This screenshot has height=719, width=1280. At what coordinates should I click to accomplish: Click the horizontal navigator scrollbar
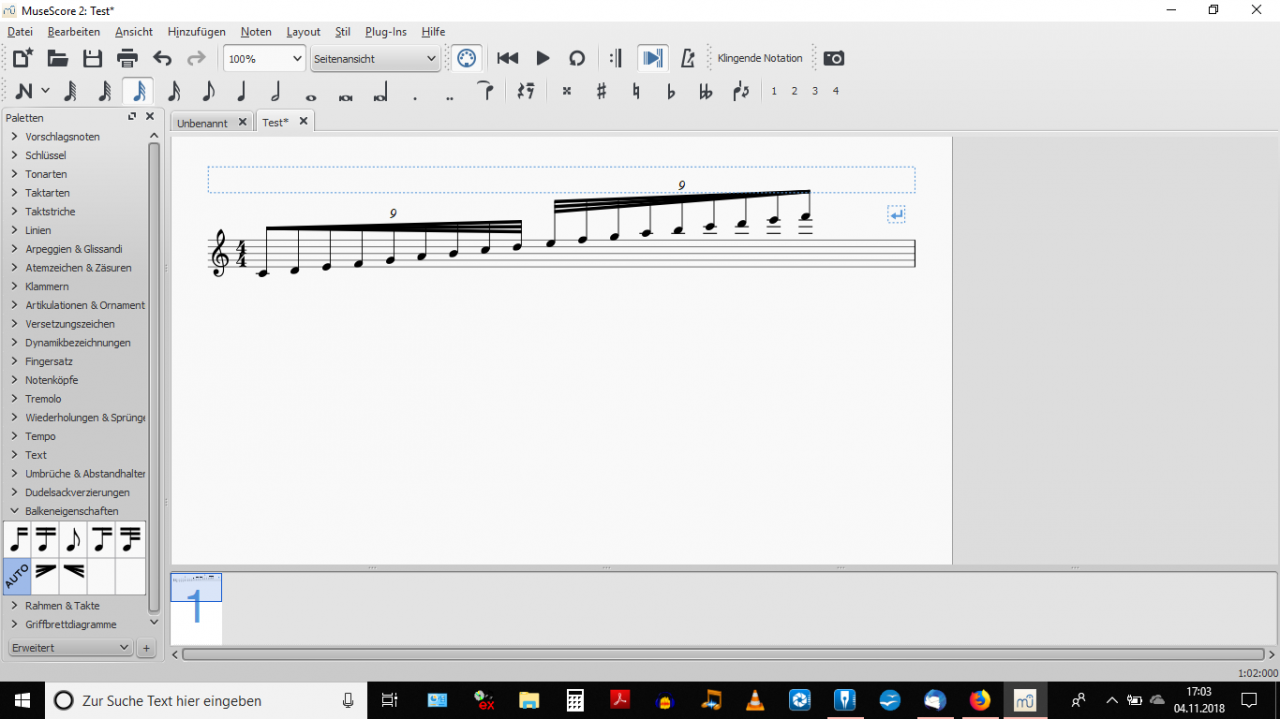click(725, 655)
